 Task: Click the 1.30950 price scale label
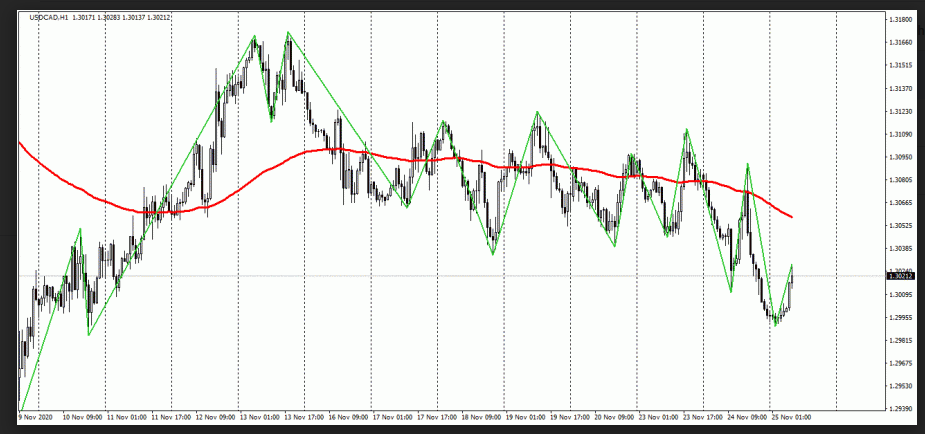(x=900, y=157)
